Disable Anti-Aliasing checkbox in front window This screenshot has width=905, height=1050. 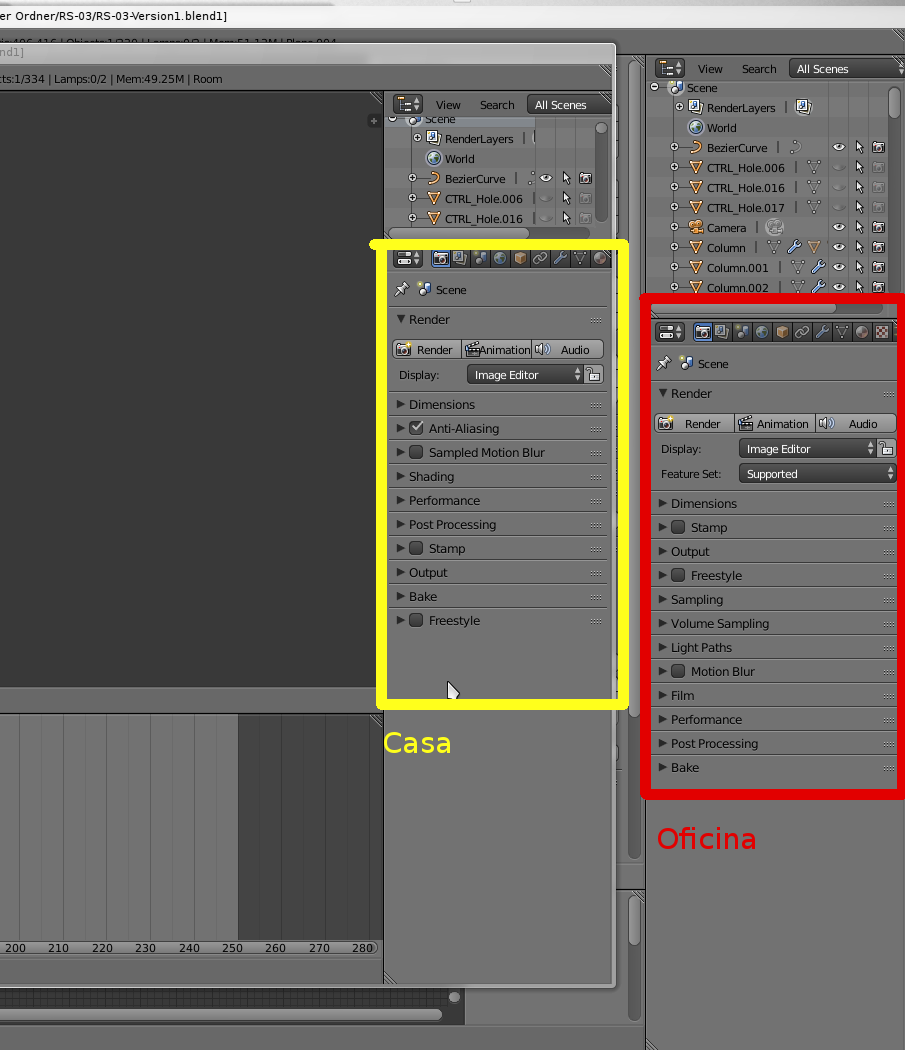point(416,428)
